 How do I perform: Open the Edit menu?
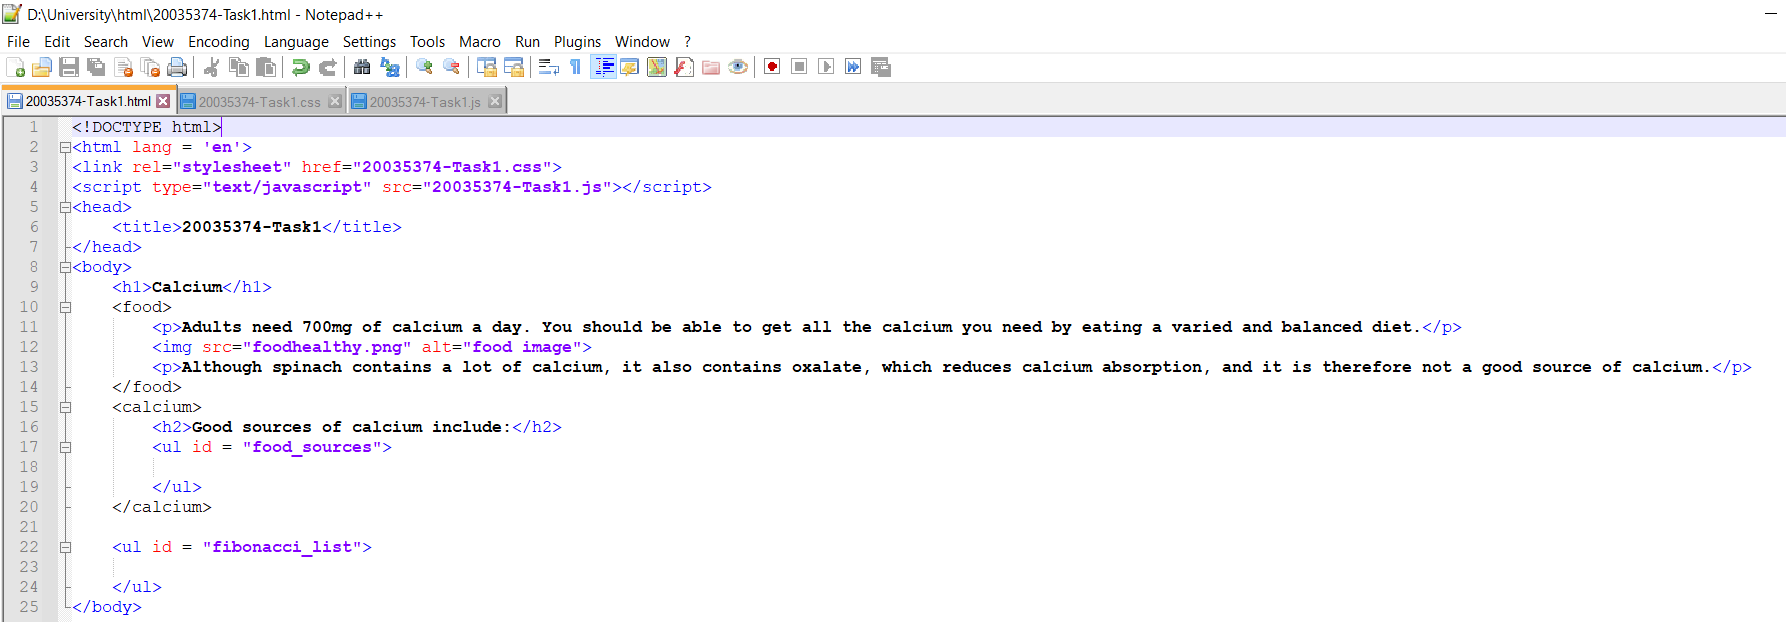(x=57, y=42)
